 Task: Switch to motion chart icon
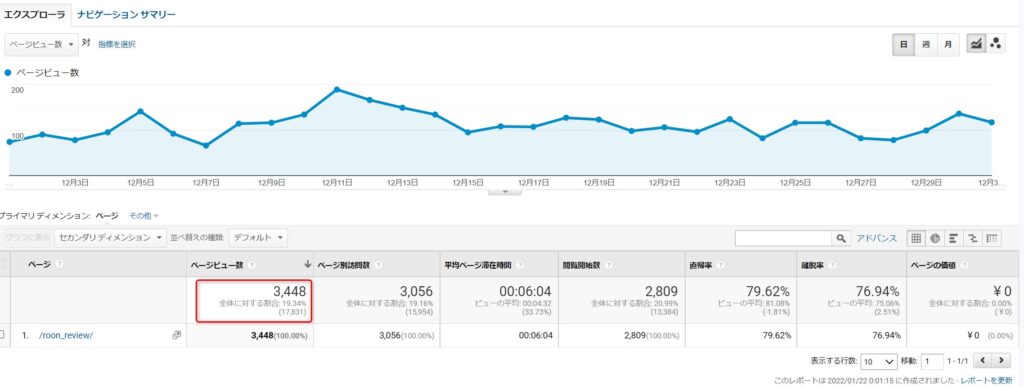tap(995, 44)
